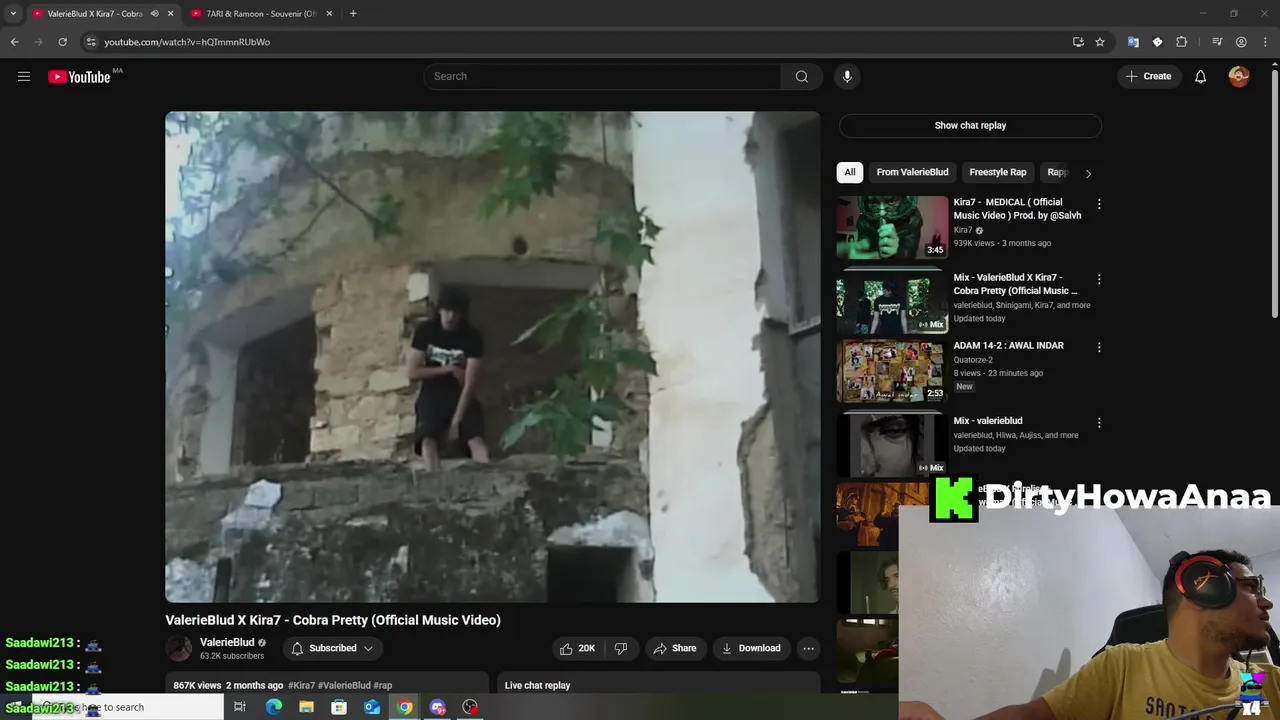The width and height of the screenshot is (1280, 720).
Task: Open Kira7 MEDICAL video thumbnail
Action: pos(892,227)
